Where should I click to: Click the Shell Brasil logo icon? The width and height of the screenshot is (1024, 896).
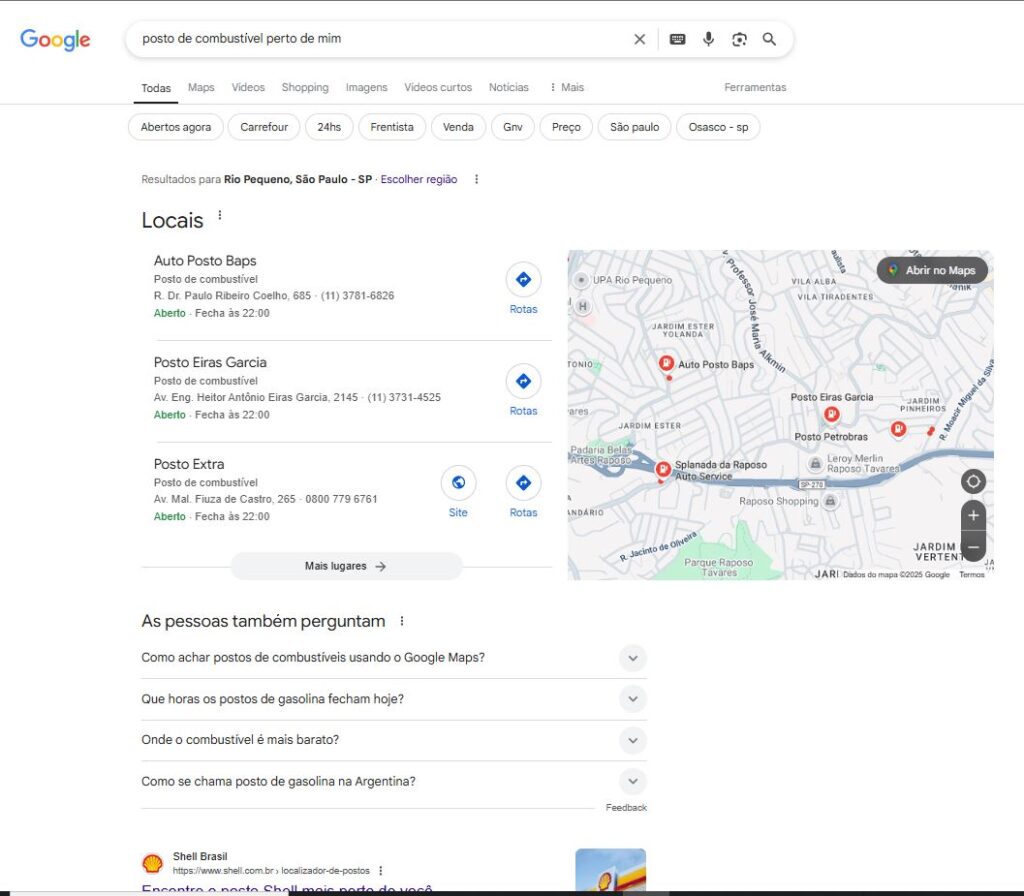point(153,863)
